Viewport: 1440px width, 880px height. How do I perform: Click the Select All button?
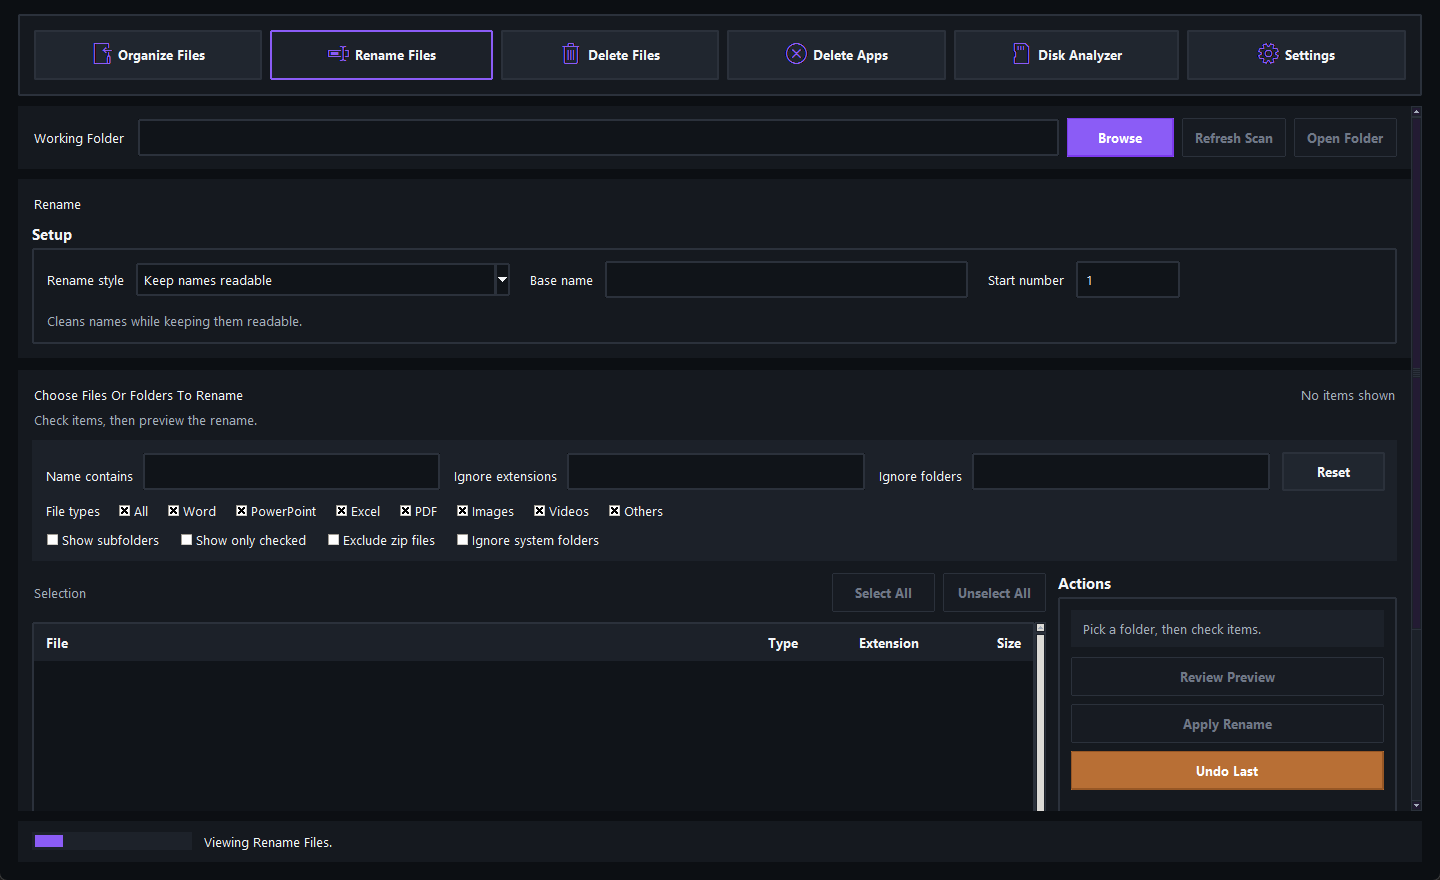tap(883, 593)
